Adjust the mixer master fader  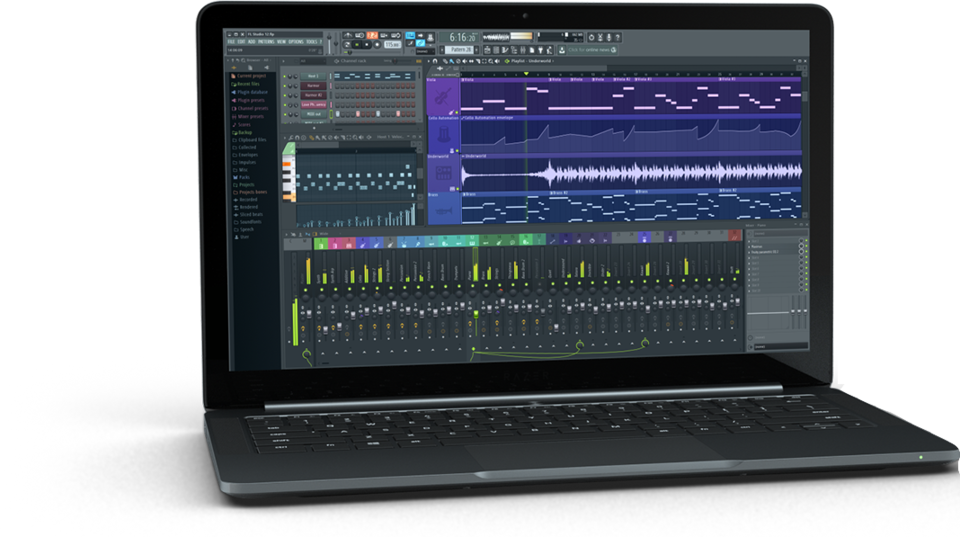tap(309, 314)
